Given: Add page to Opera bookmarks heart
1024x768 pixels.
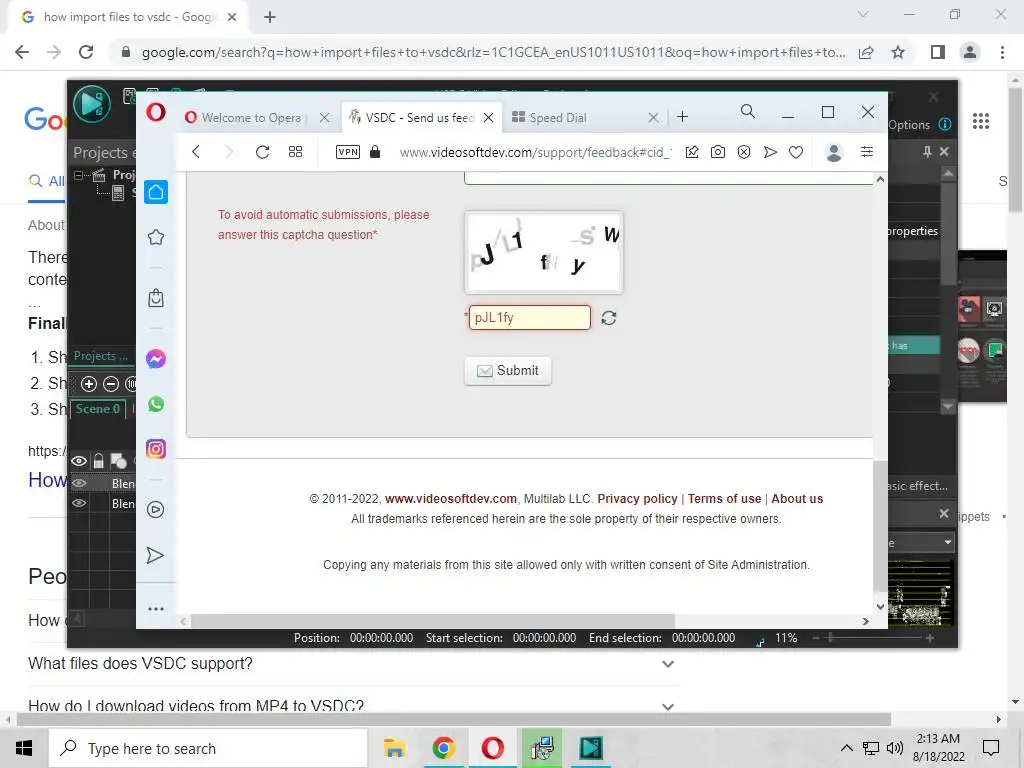Looking at the screenshot, I should pos(795,152).
